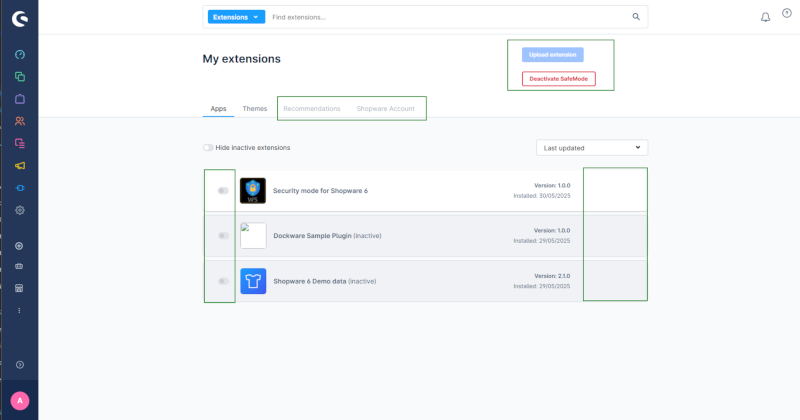Screen dimensions: 800x420
Task: Open the Content layout icon
Action: 20,143
